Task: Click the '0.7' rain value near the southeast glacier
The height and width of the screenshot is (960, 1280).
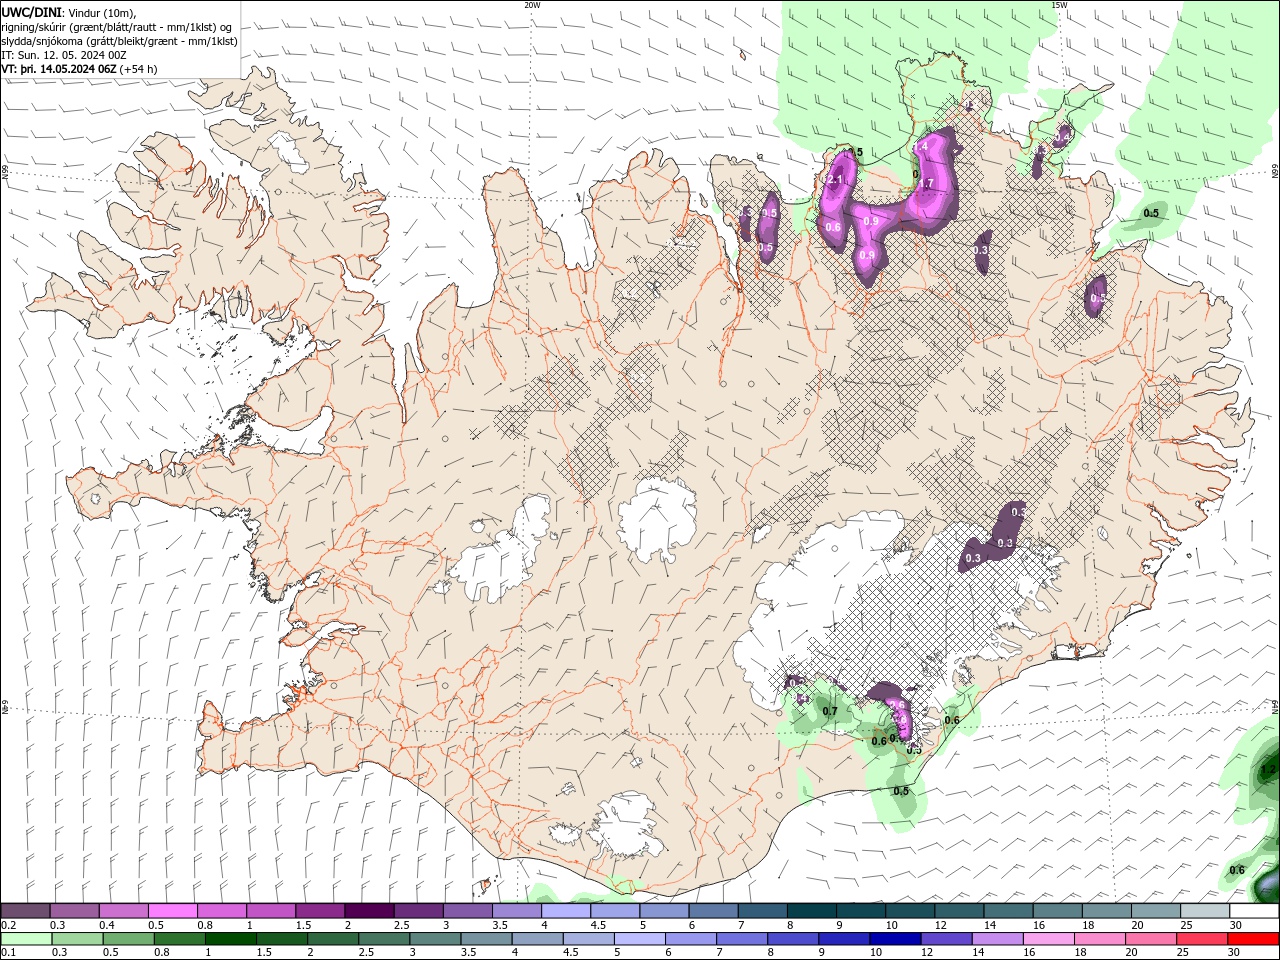Action: [829, 712]
